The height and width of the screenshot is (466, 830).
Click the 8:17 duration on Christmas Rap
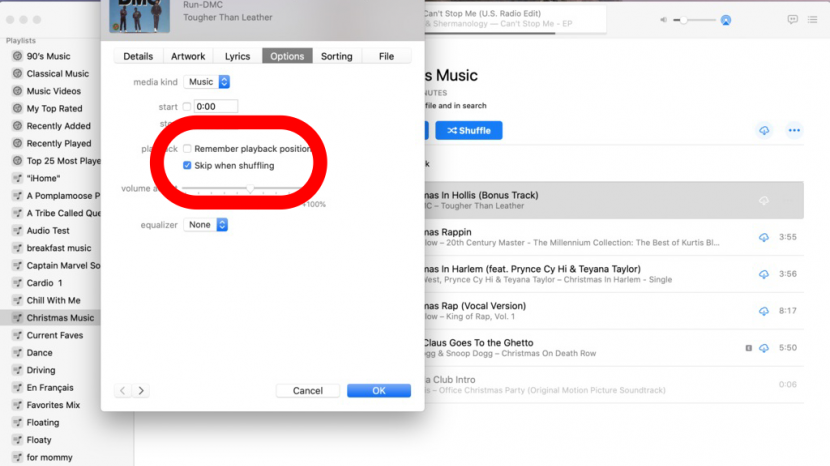788,311
